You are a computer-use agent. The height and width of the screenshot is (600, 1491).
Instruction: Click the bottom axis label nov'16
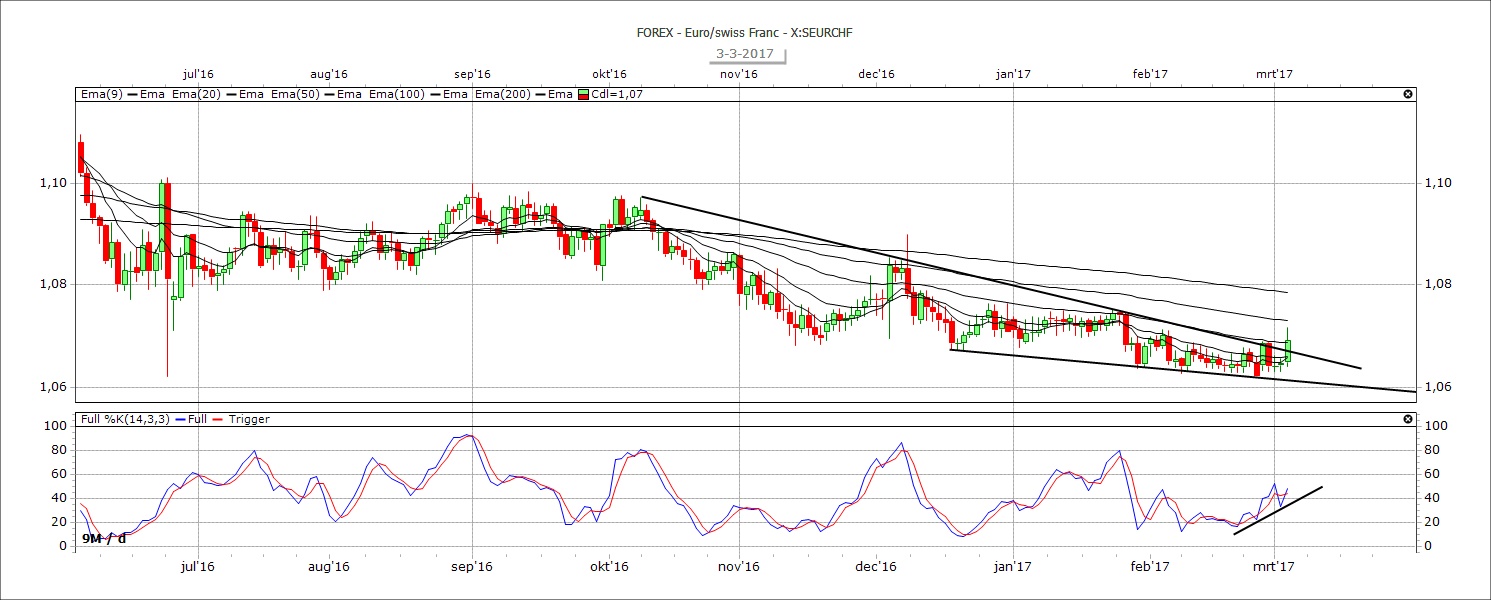738,566
